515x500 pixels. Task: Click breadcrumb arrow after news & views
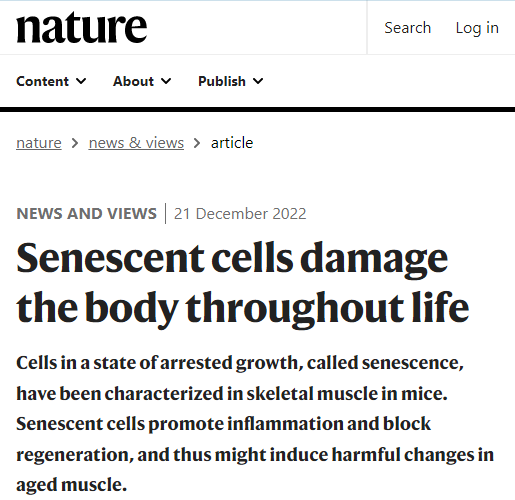tap(197, 143)
